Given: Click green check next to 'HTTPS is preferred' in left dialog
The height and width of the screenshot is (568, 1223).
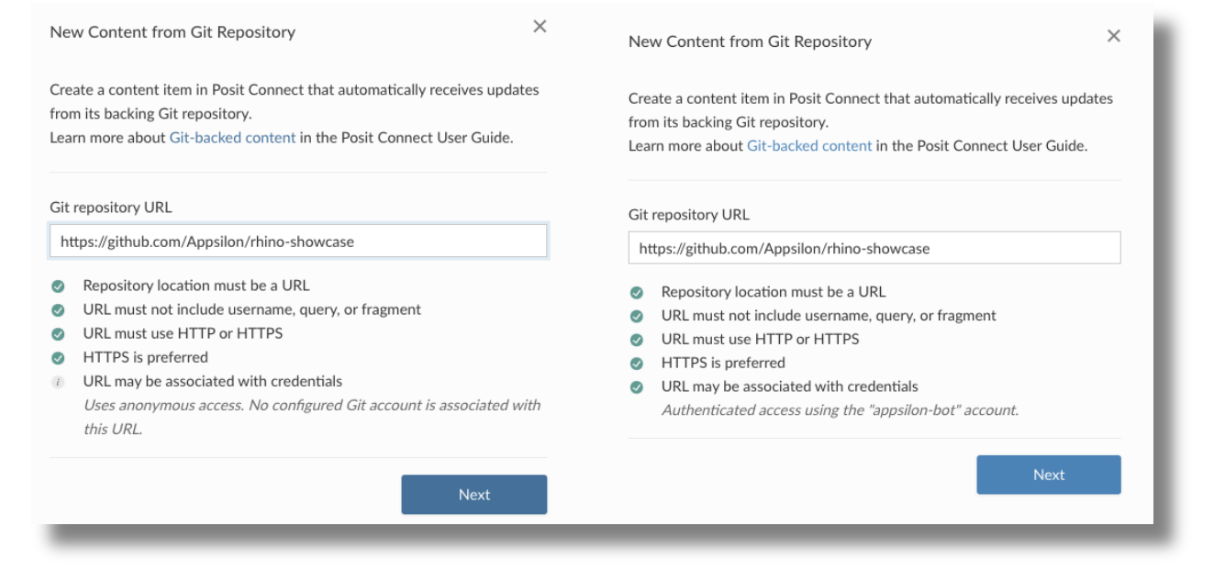Looking at the screenshot, I should tap(58, 358).
